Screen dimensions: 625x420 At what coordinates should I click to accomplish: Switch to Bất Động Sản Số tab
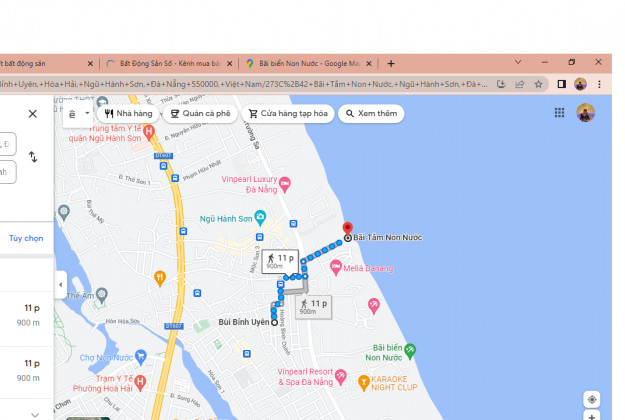170,63
